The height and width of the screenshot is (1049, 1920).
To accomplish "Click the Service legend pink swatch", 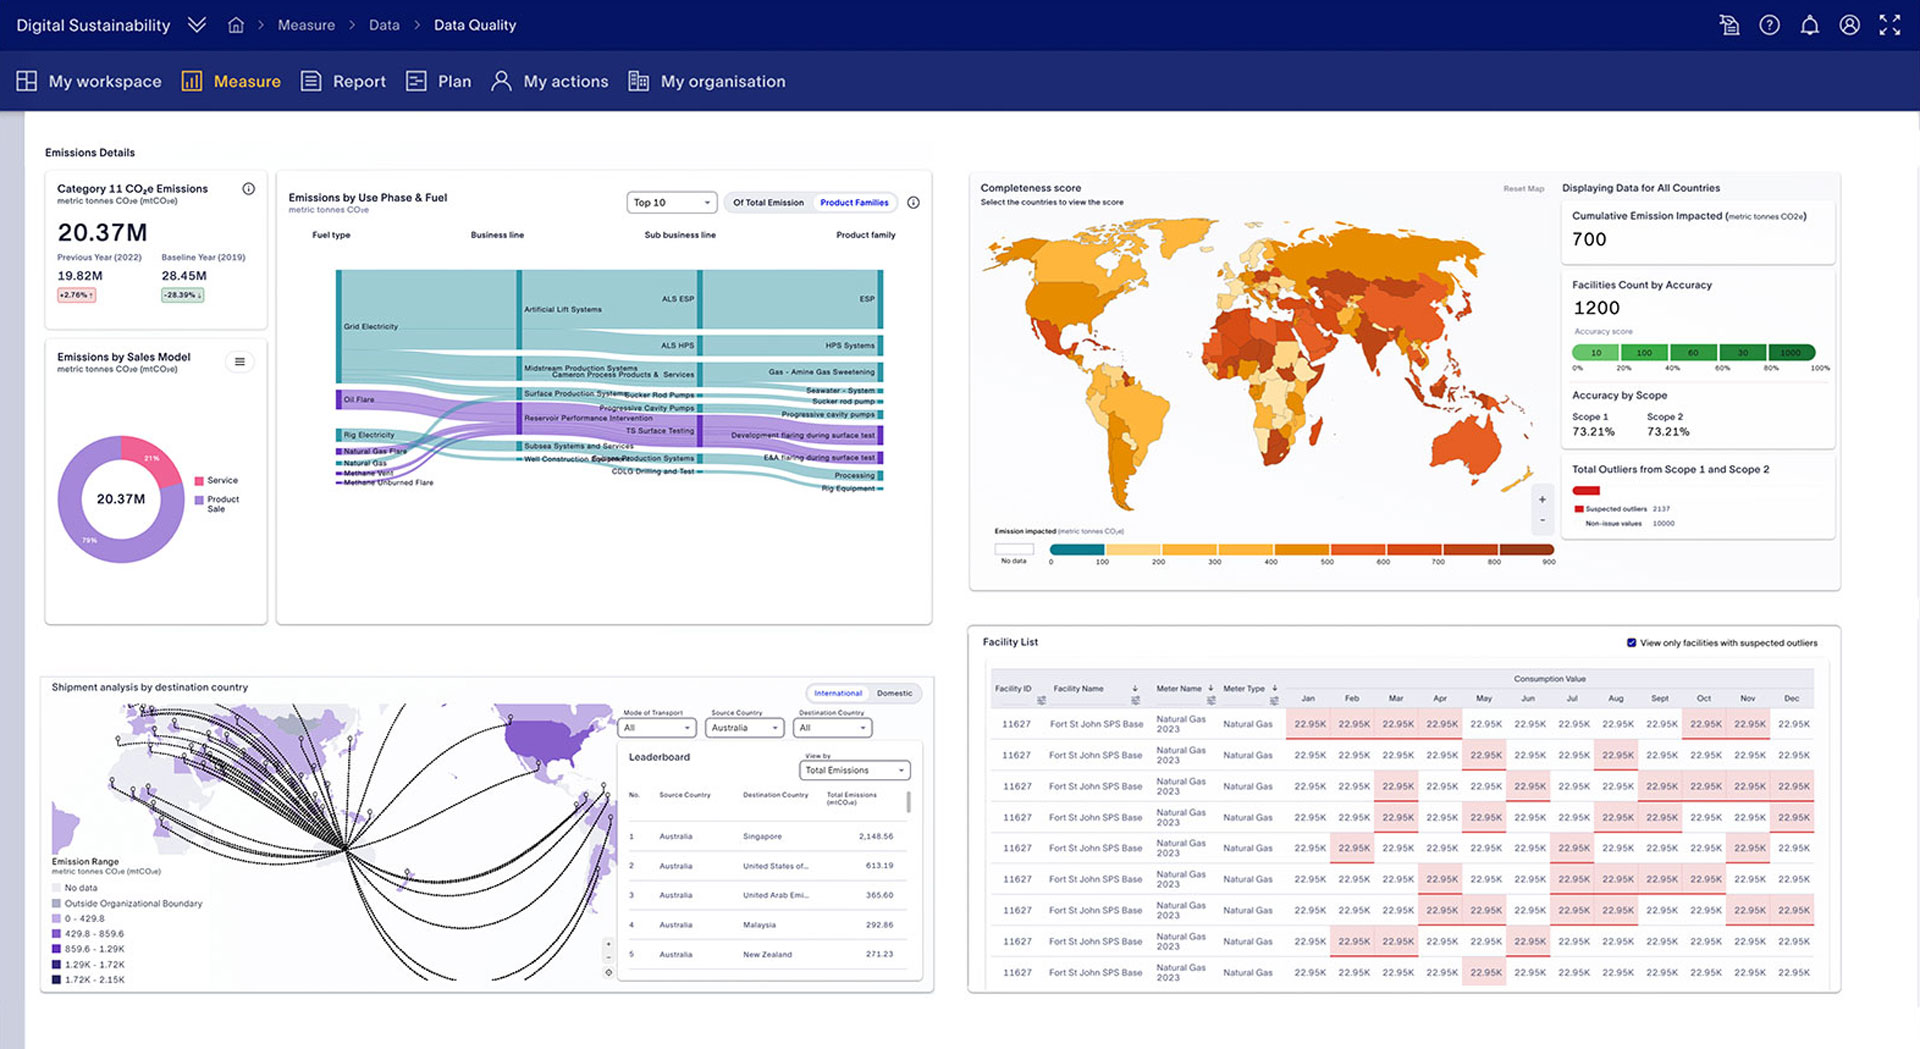I will (x=199, y=481).
